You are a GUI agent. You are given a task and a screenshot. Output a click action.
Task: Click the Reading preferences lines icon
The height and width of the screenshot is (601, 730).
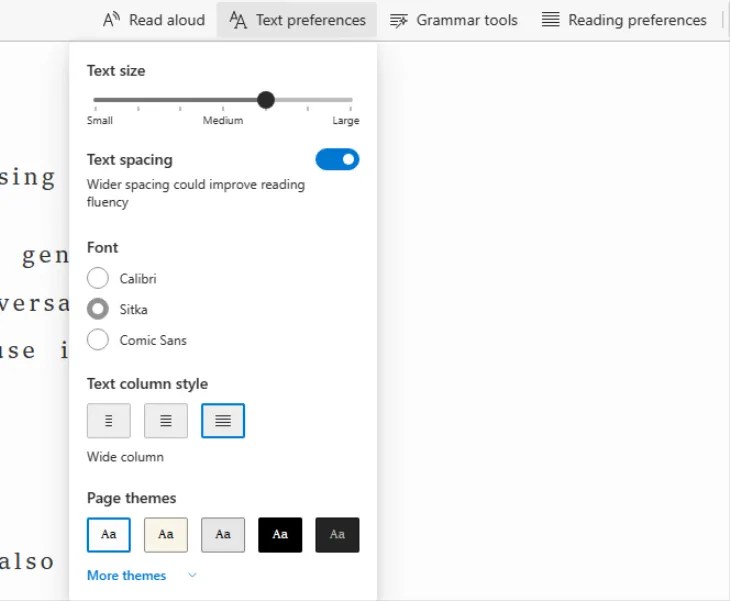tap(550, 20)
